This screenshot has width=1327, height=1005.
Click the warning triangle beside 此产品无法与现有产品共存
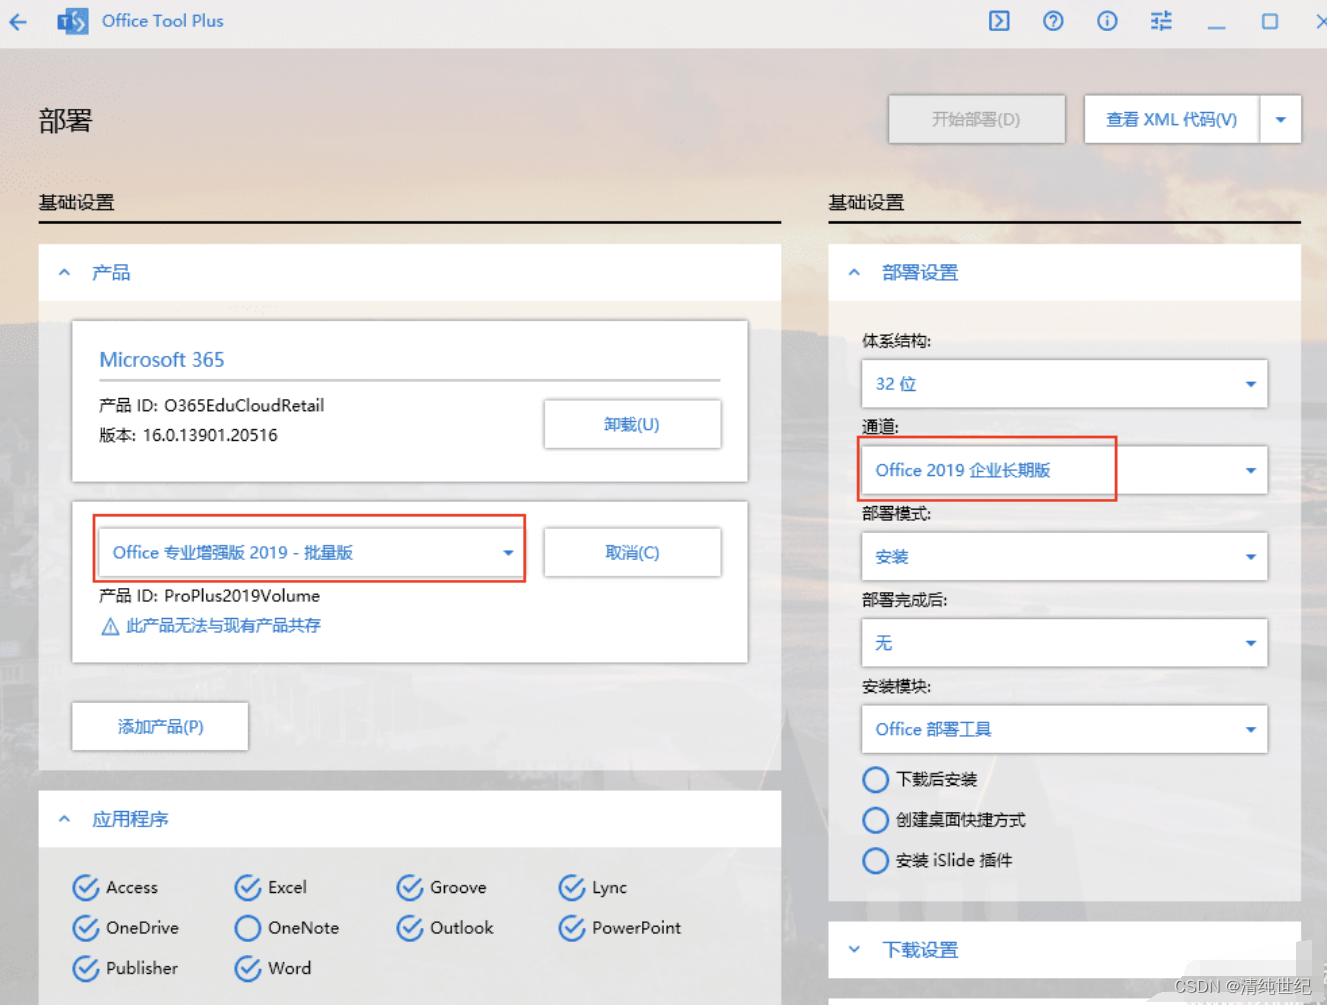pos(110,625)
